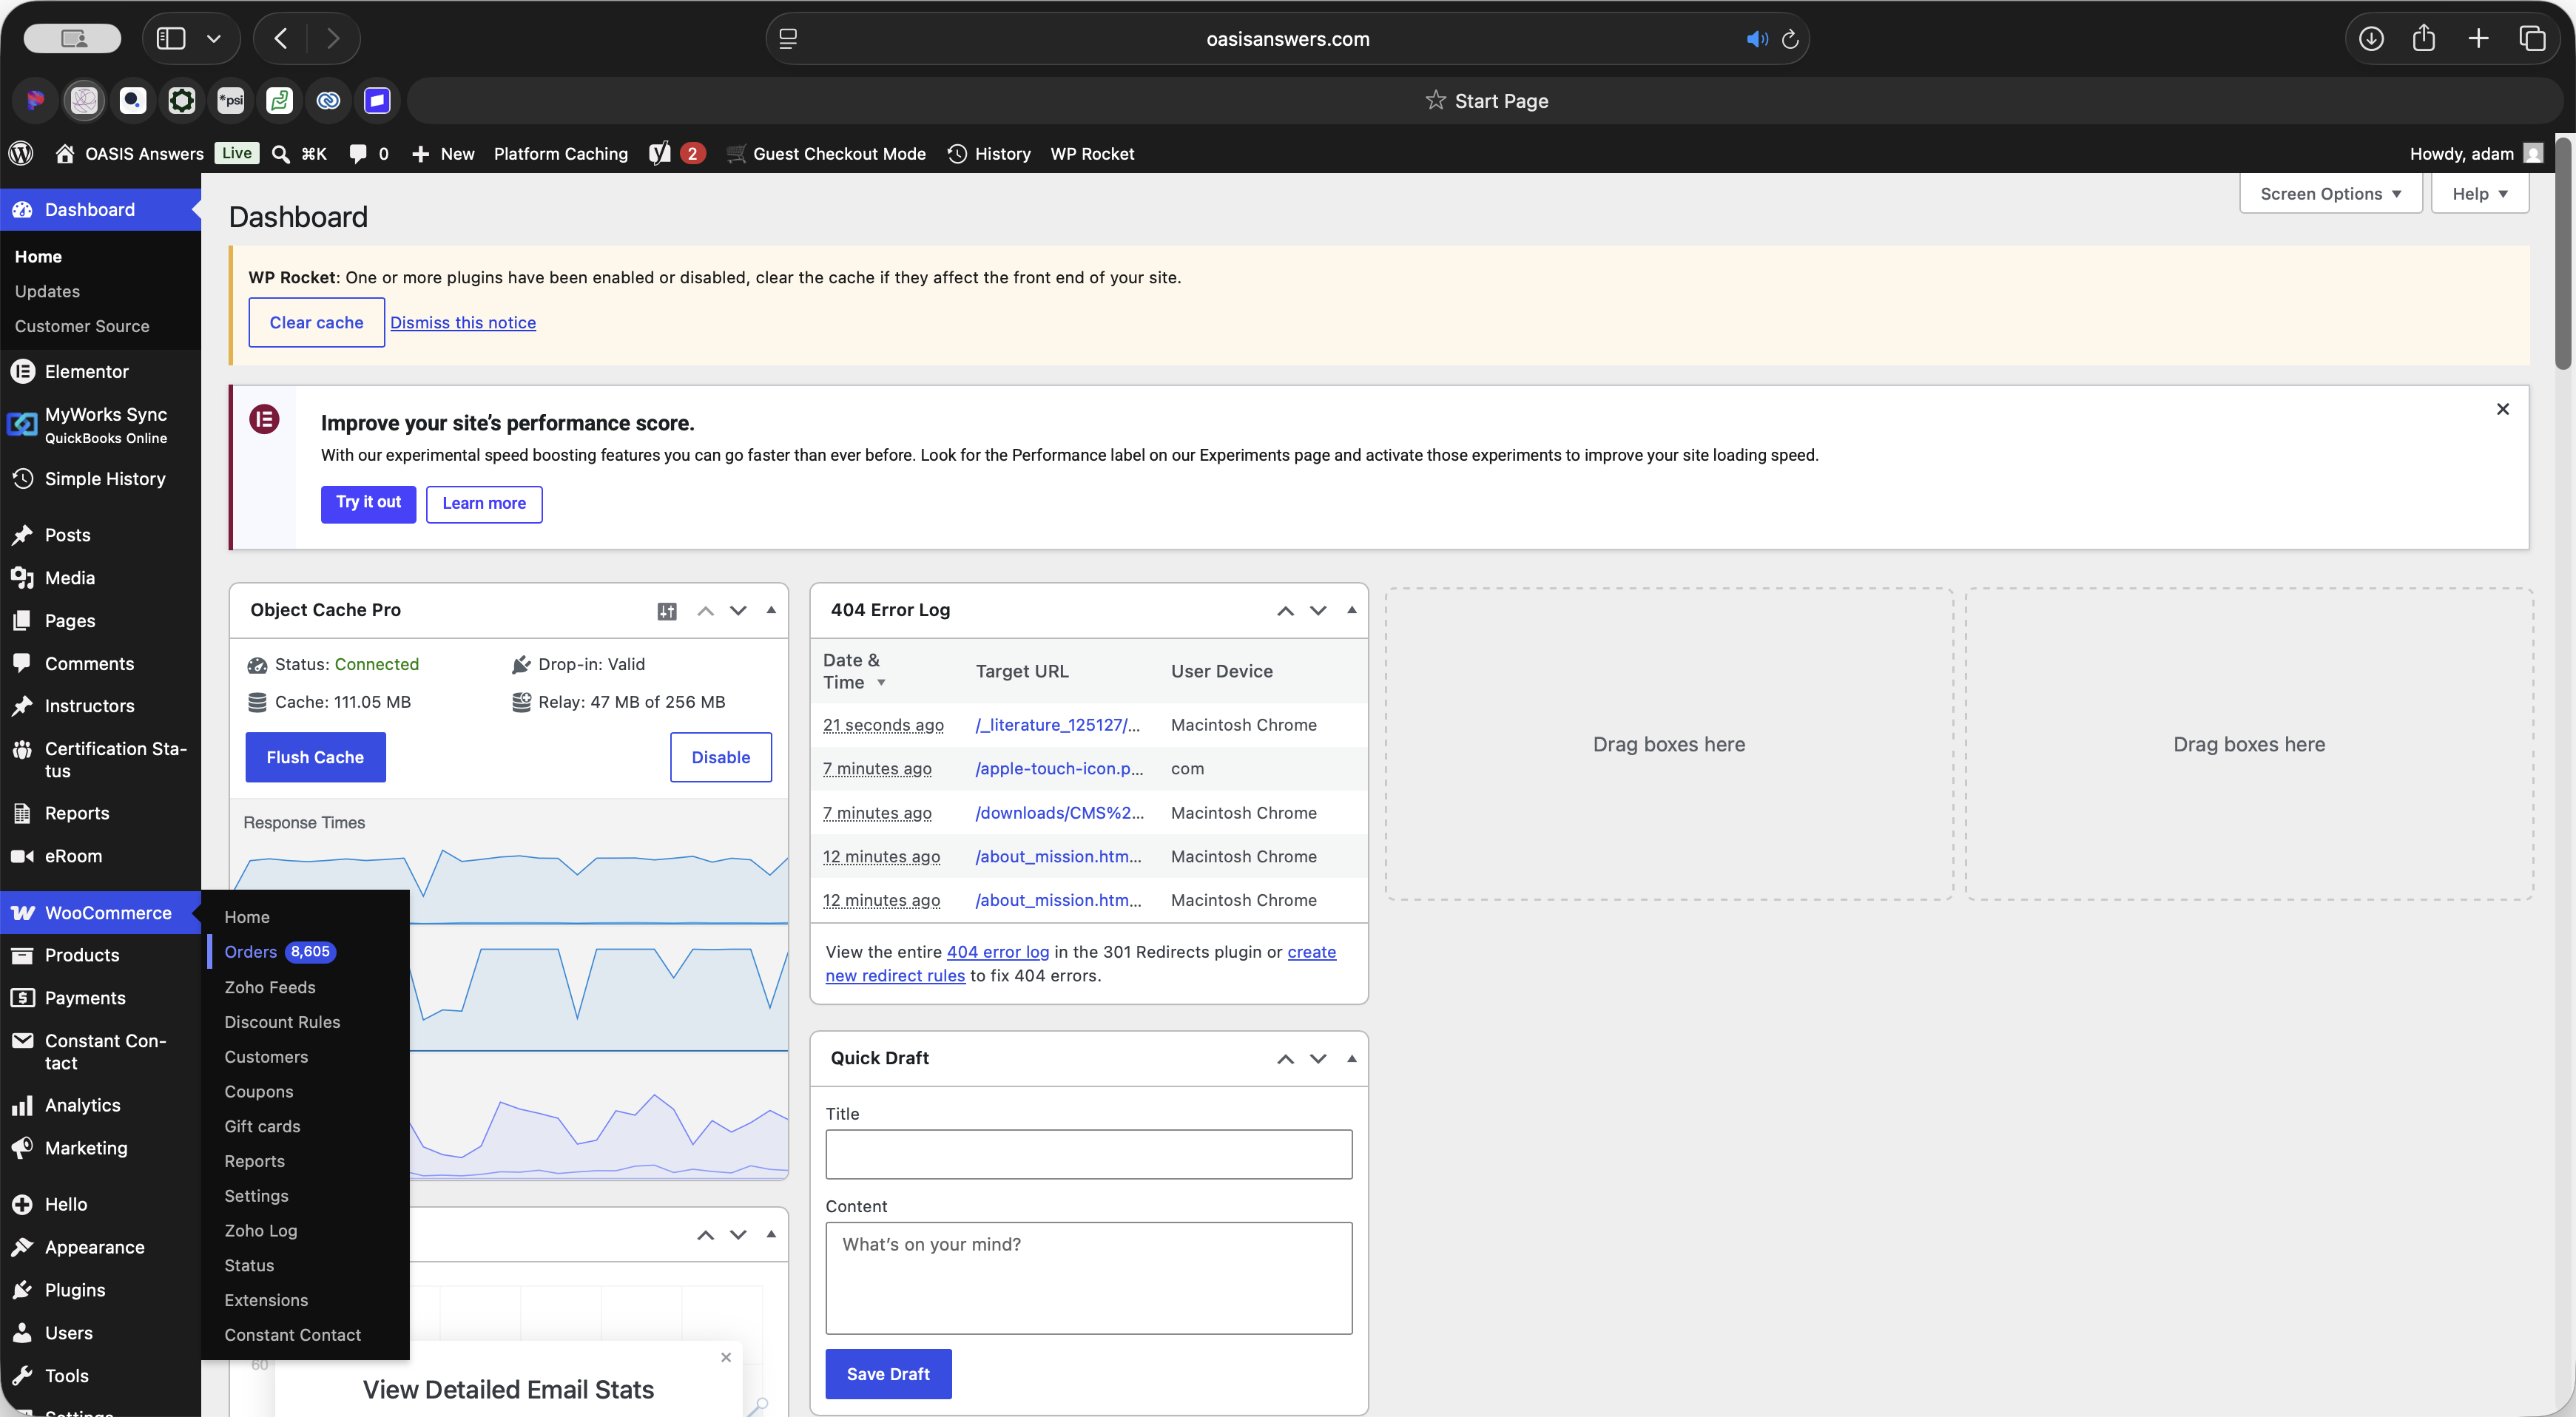Open Zoho Feeds submenu item
The image size is (2576, 1417).
269,987
